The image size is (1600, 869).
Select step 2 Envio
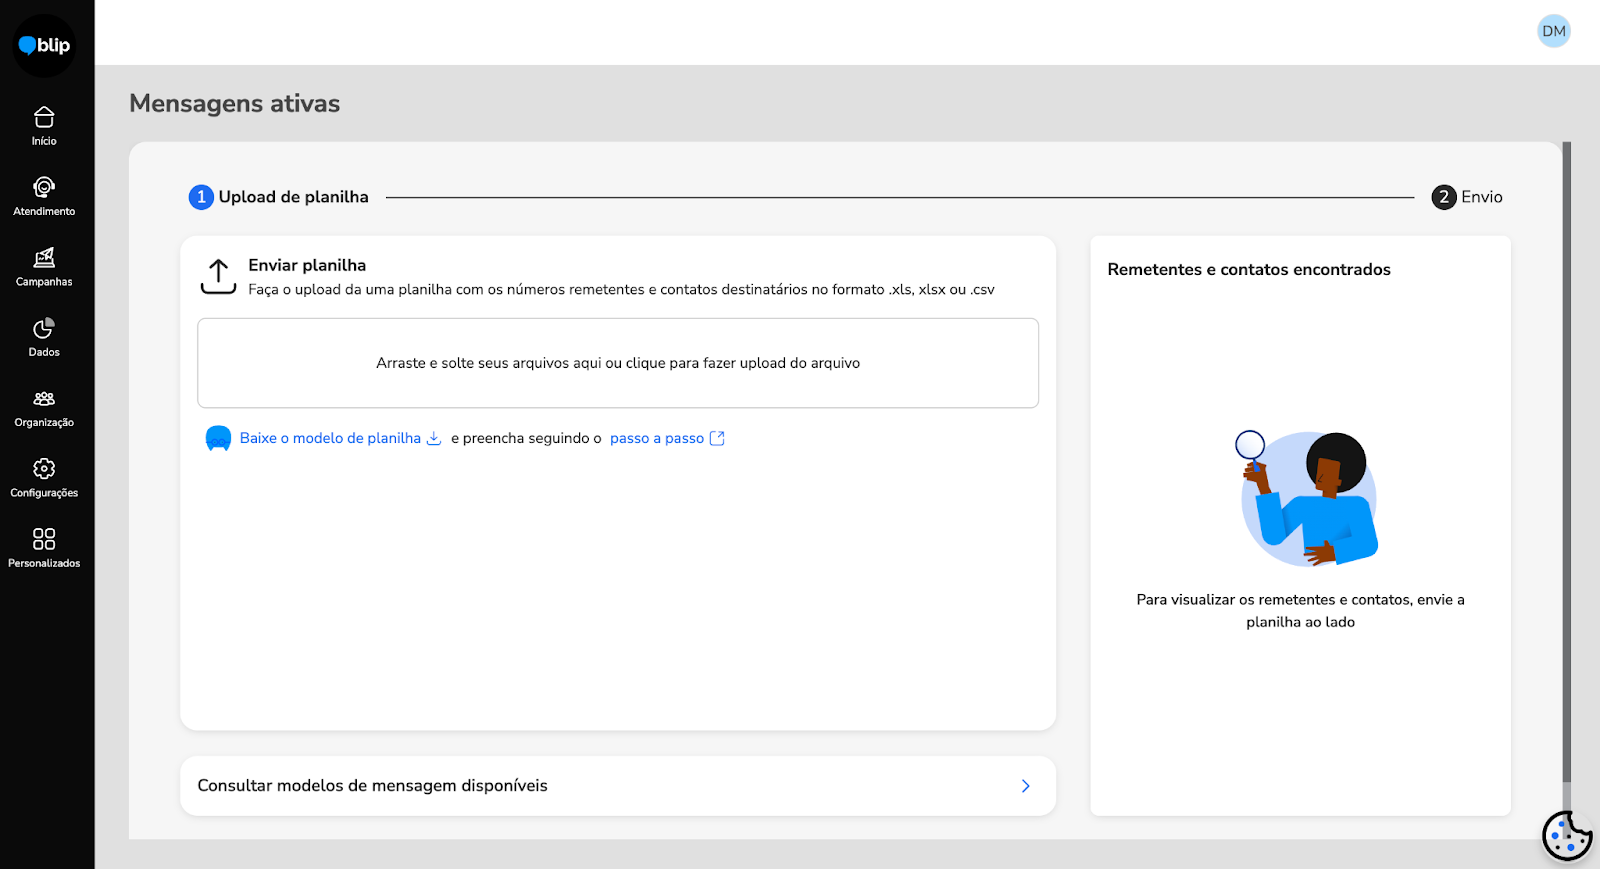(x=1467, y=197)
